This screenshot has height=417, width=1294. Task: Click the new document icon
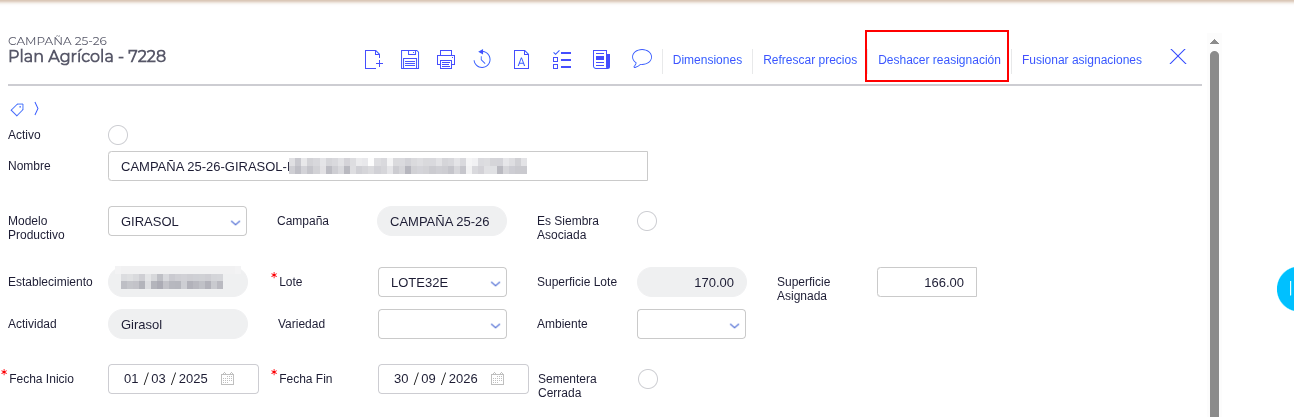pos(373,60)
